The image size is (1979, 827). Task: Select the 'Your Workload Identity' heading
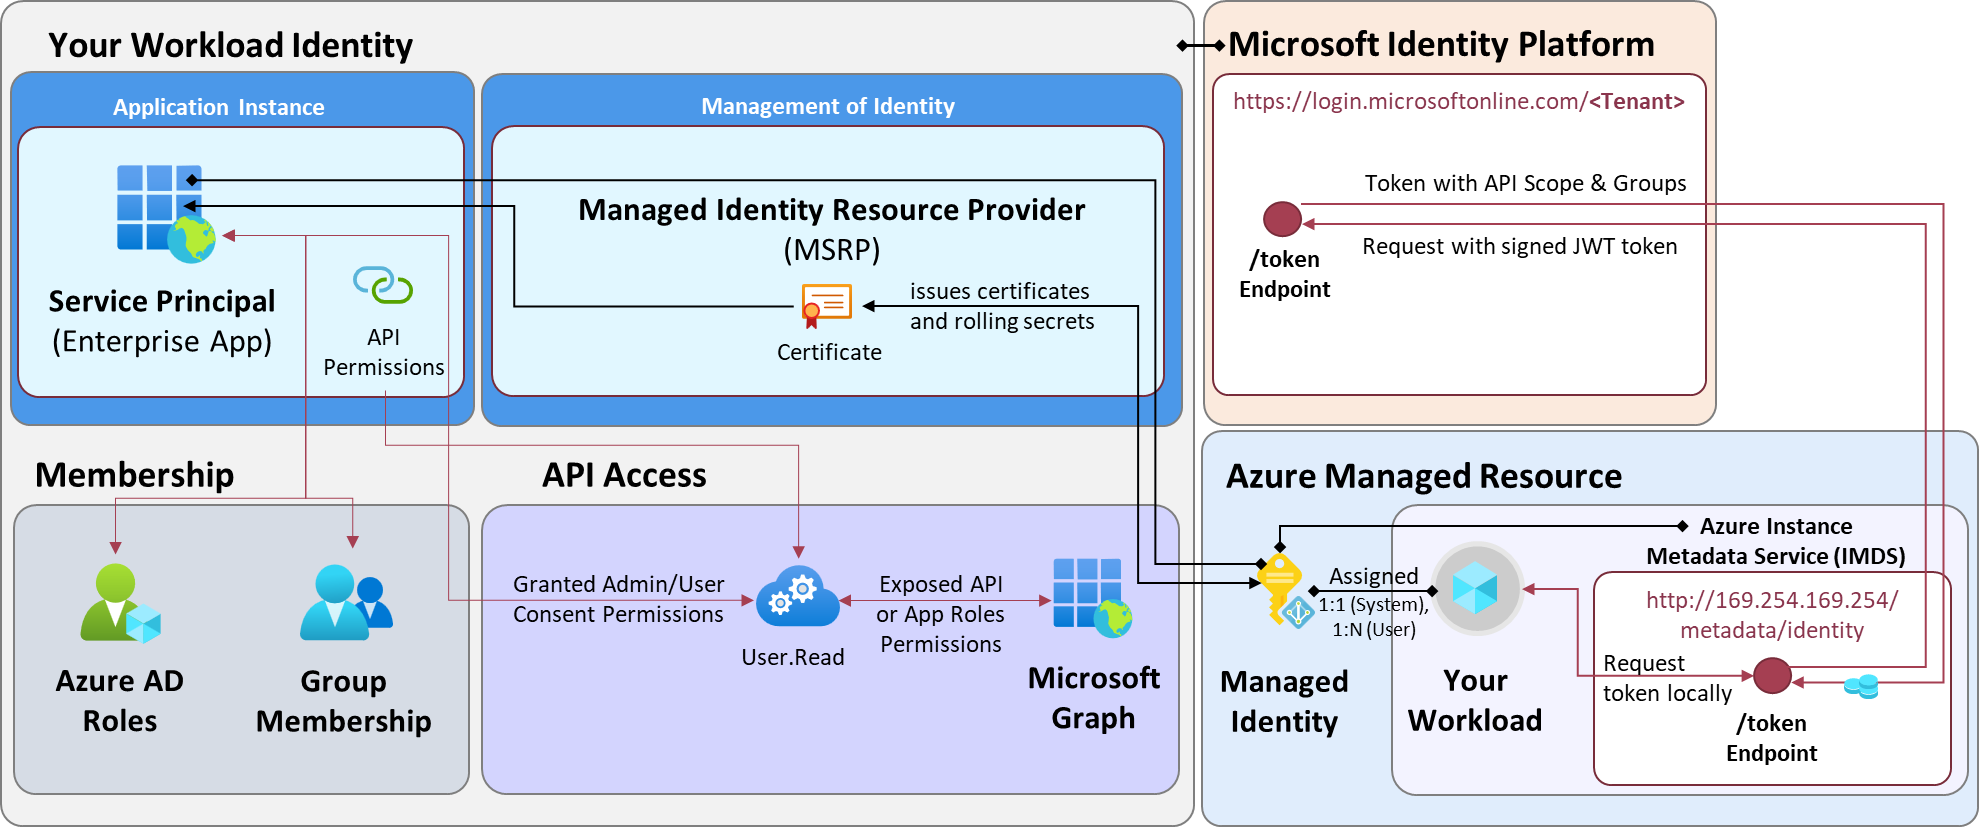(230, 45)
